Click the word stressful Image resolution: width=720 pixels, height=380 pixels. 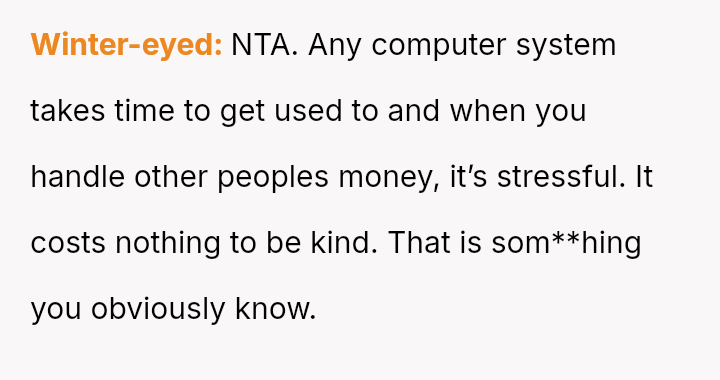[561, 177]
